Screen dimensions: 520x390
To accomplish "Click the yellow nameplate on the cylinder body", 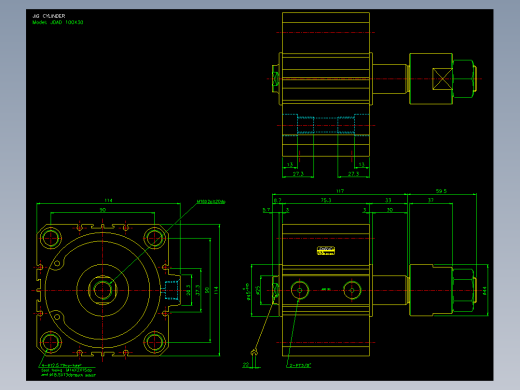I will pos(326,251).
